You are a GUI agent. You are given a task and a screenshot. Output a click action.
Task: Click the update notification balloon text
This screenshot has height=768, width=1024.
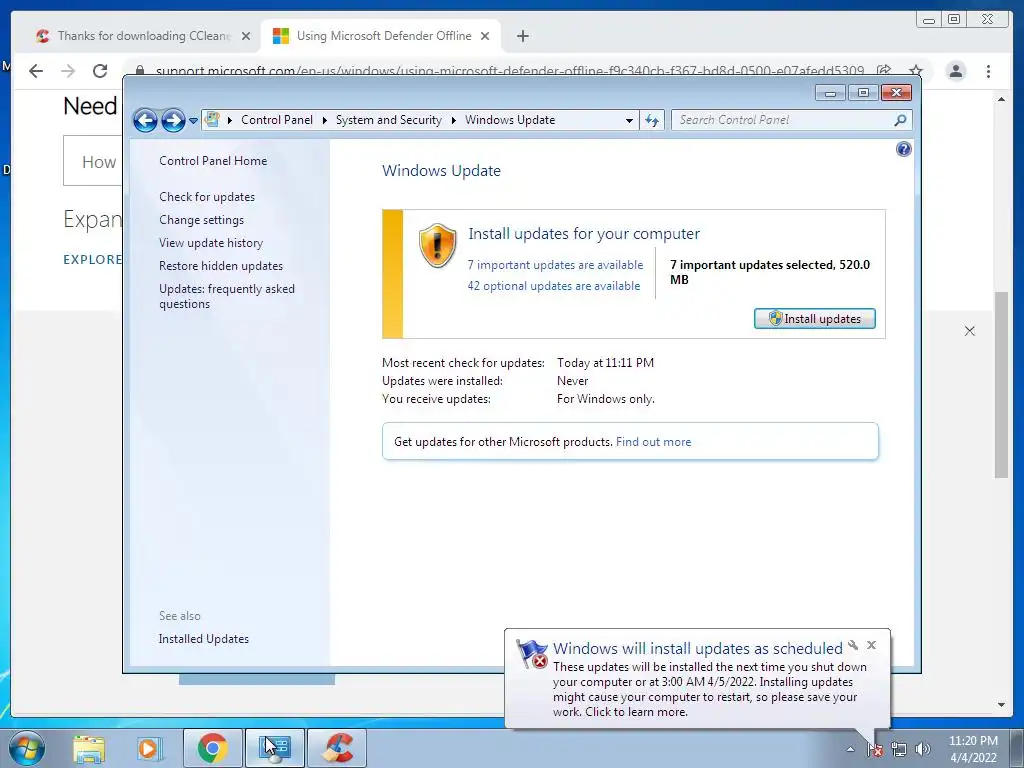pos(710,690)
